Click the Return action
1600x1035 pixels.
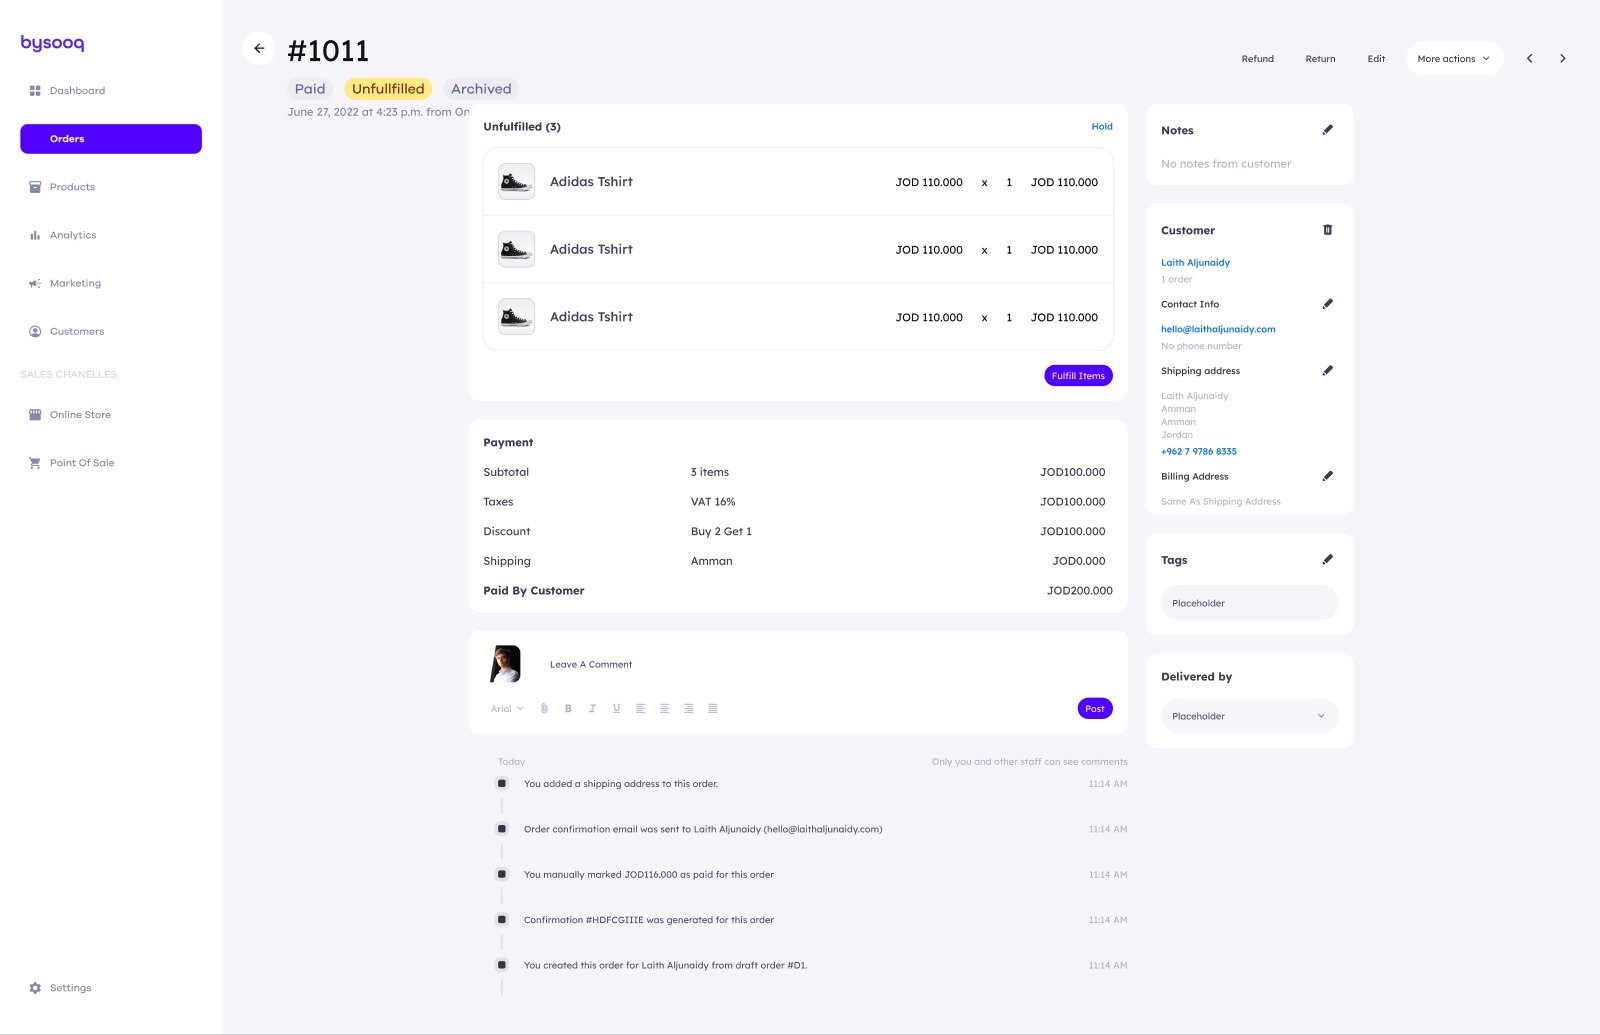[x=1320, y=59]
